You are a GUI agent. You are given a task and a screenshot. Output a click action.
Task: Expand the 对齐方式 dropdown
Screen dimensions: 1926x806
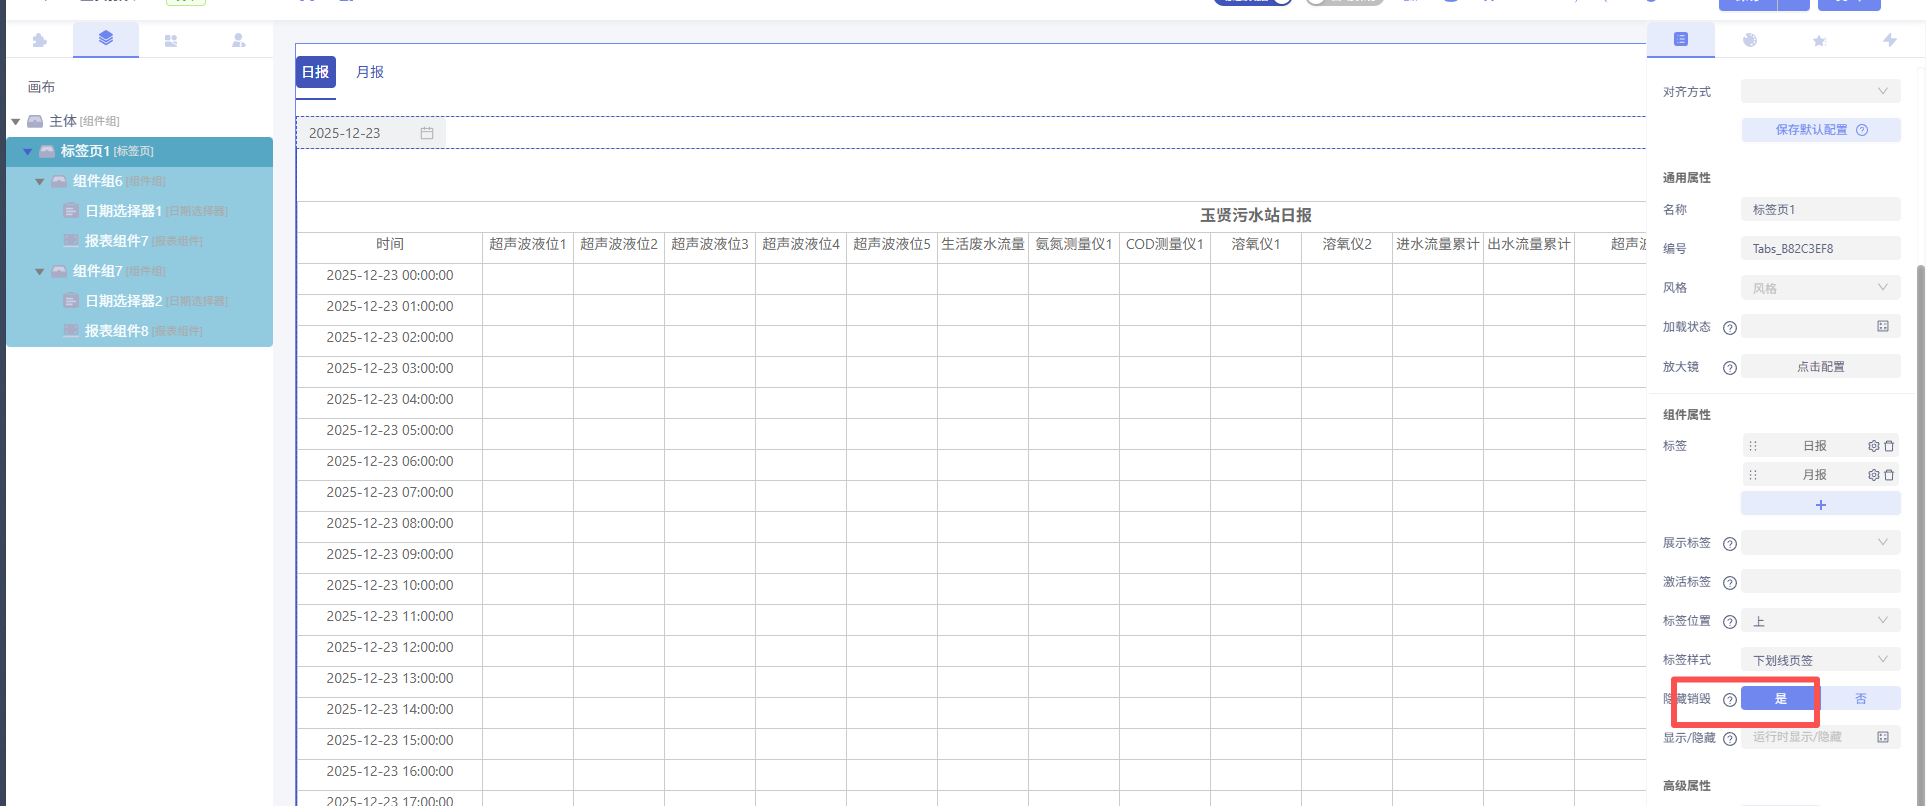[x=1820, y=91]
